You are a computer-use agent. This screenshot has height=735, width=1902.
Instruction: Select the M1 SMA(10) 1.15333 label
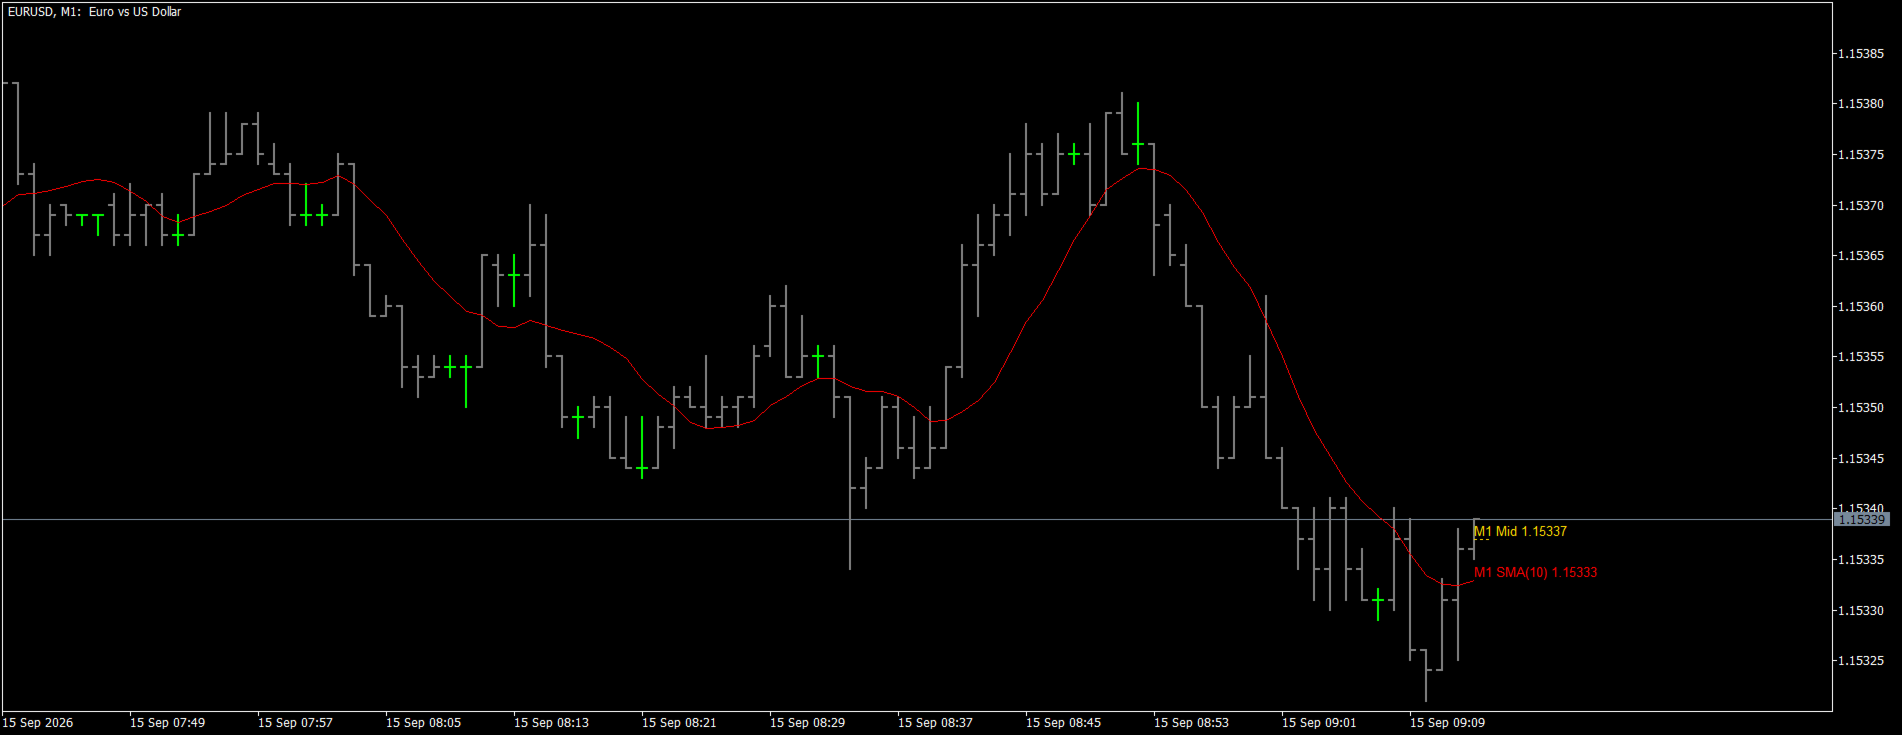(x=1535, y=572)
